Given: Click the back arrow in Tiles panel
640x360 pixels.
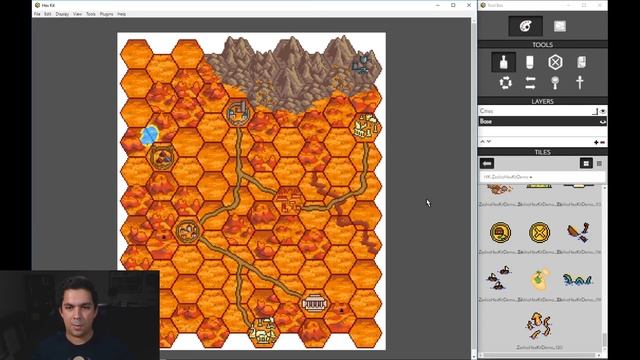Looking at the screenshot, I should 487,163.
